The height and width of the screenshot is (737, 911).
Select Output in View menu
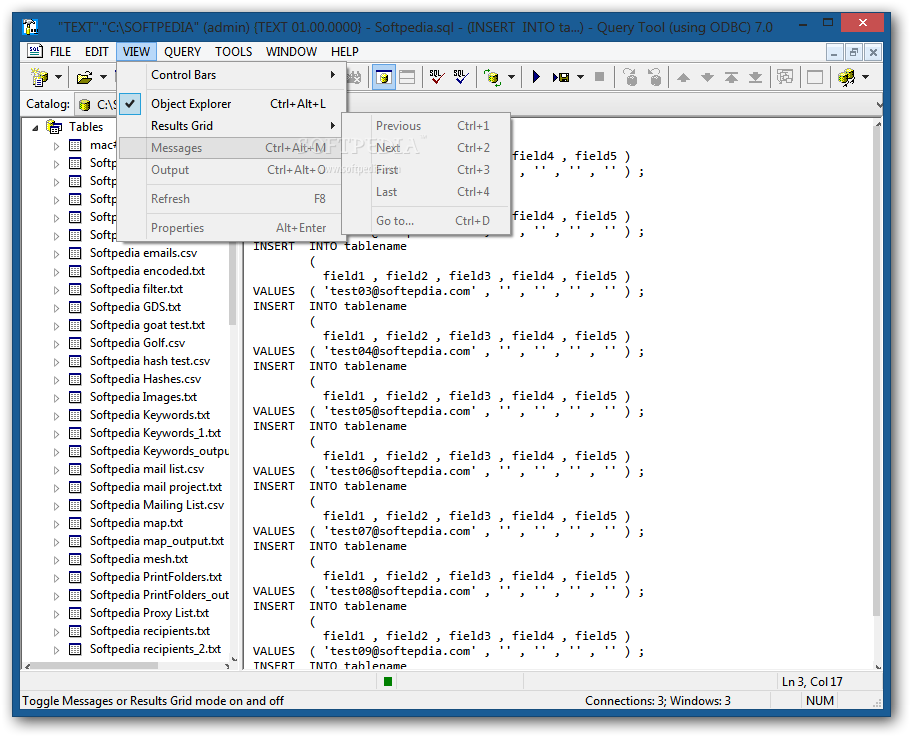(x=233, y=170)
